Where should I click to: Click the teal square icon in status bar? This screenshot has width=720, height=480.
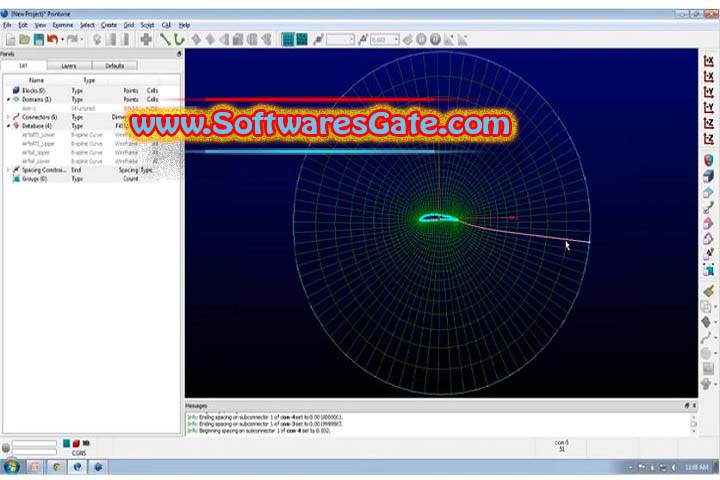coord(67,443)
